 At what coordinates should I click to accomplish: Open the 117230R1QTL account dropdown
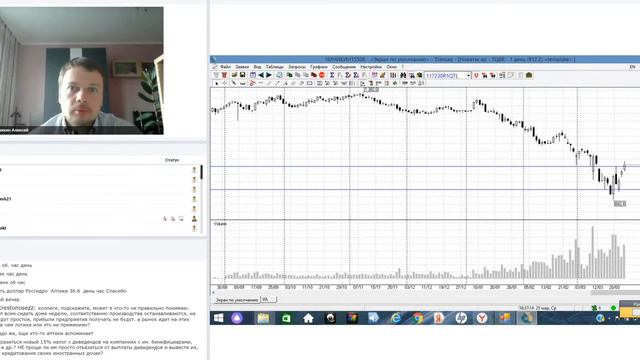[469, 76]
